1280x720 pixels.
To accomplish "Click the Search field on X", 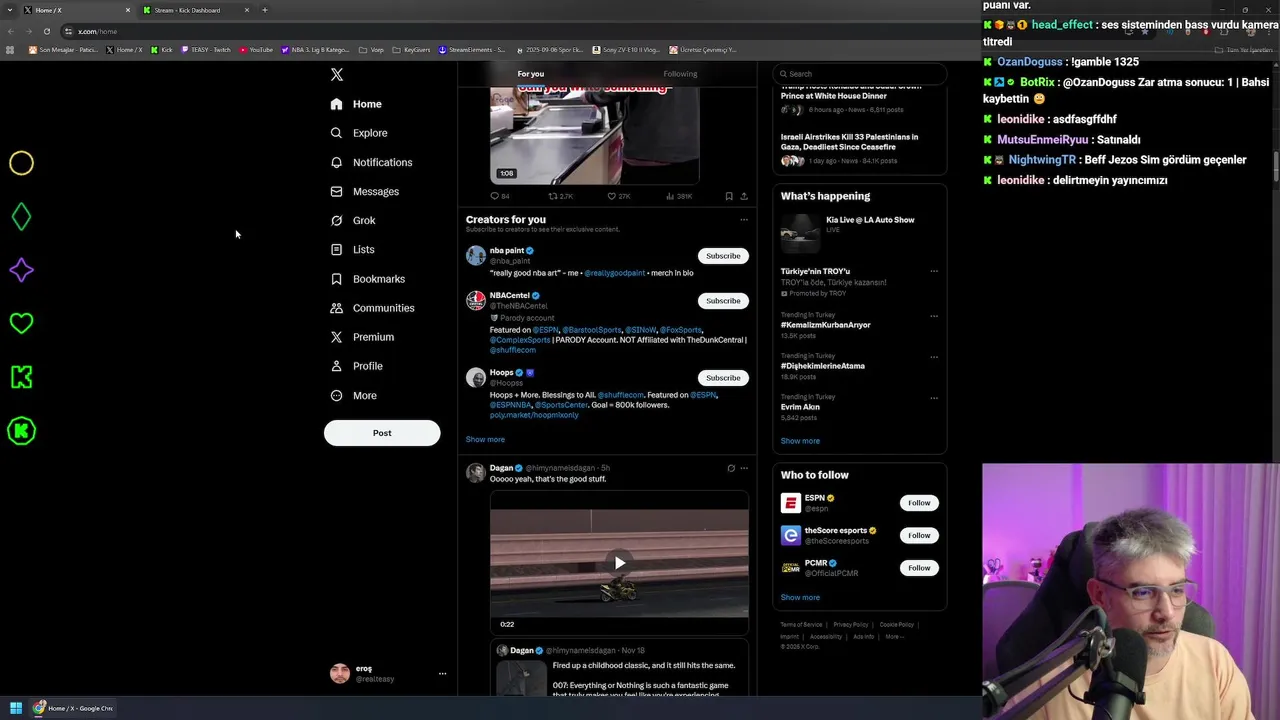I will click(x=860, y=74).
